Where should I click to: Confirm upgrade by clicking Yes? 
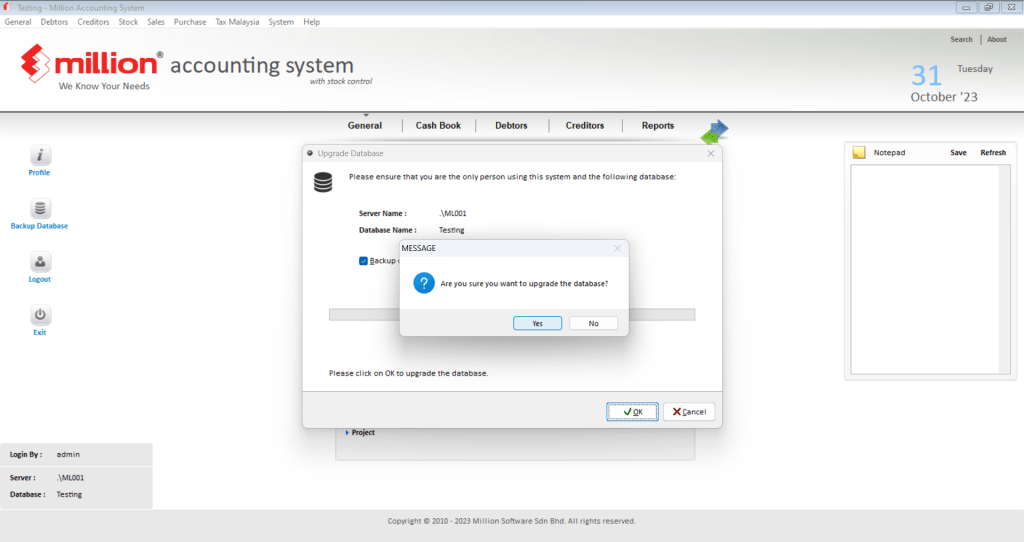537,323
